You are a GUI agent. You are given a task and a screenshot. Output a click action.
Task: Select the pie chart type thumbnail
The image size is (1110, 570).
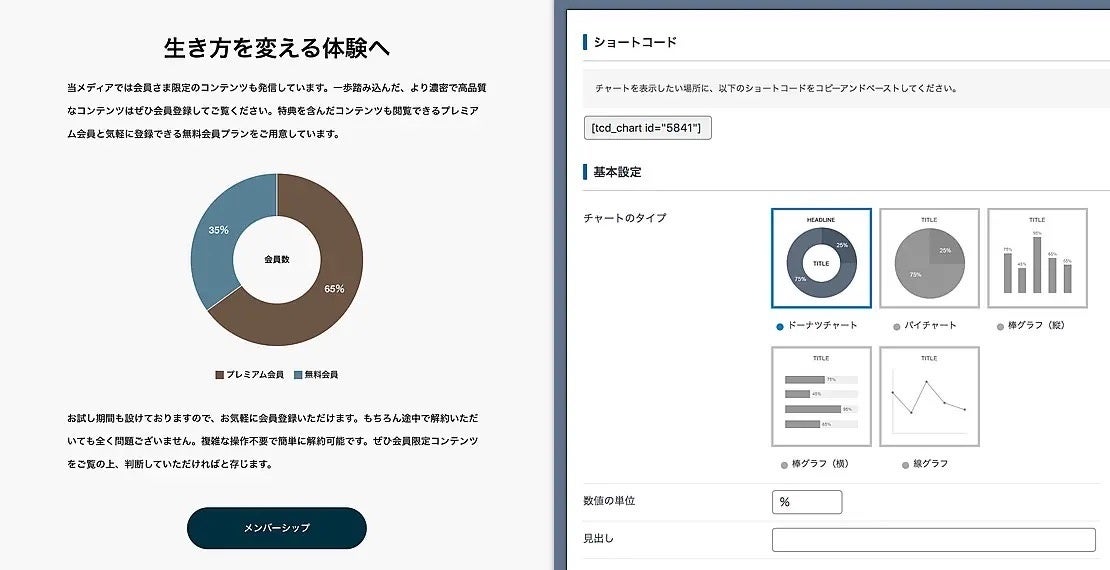click(x=929, y=258)
